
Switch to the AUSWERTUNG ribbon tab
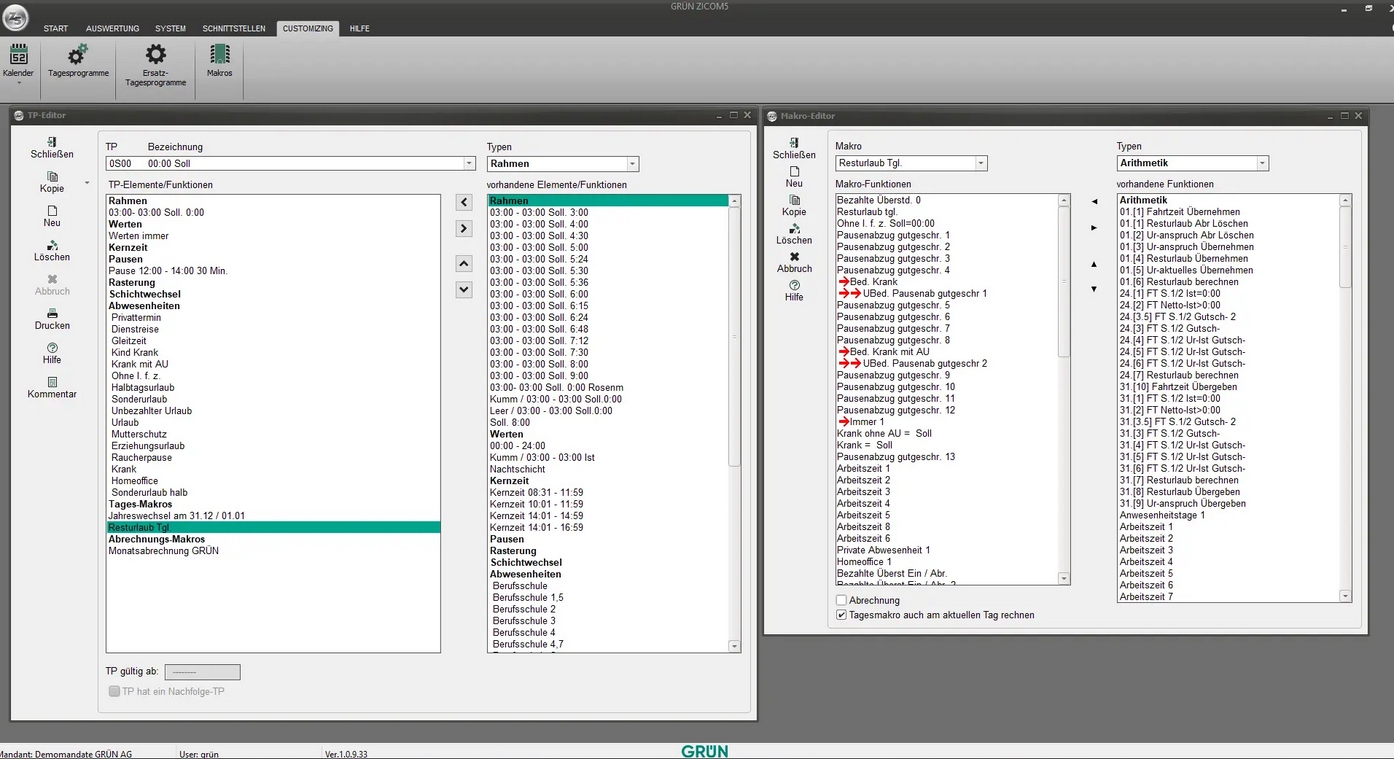[x=112, y=29]
